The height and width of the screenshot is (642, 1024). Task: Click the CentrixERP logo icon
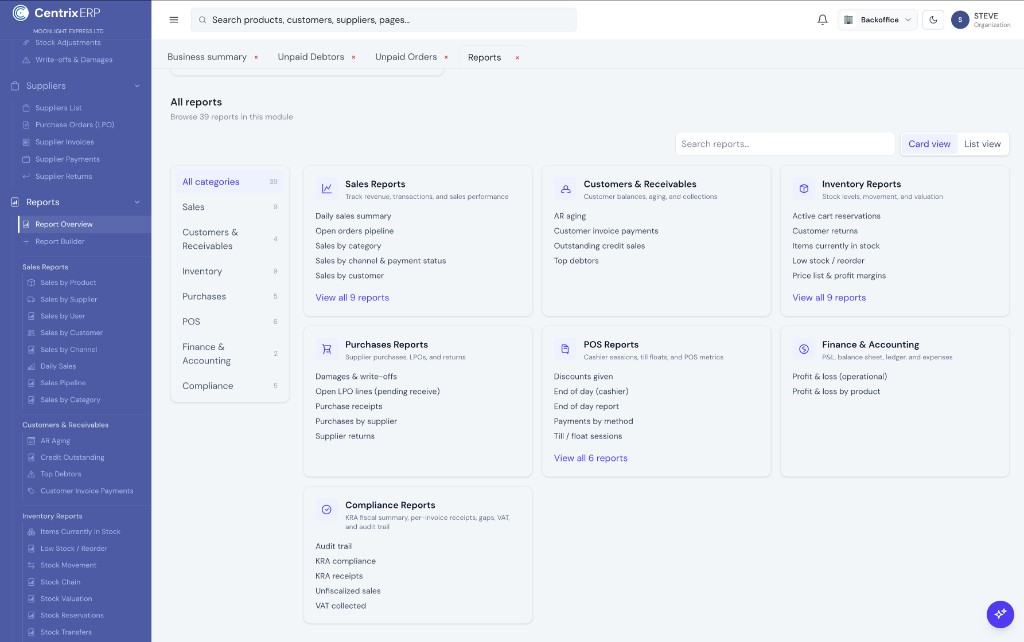click(x=20, y=12)
